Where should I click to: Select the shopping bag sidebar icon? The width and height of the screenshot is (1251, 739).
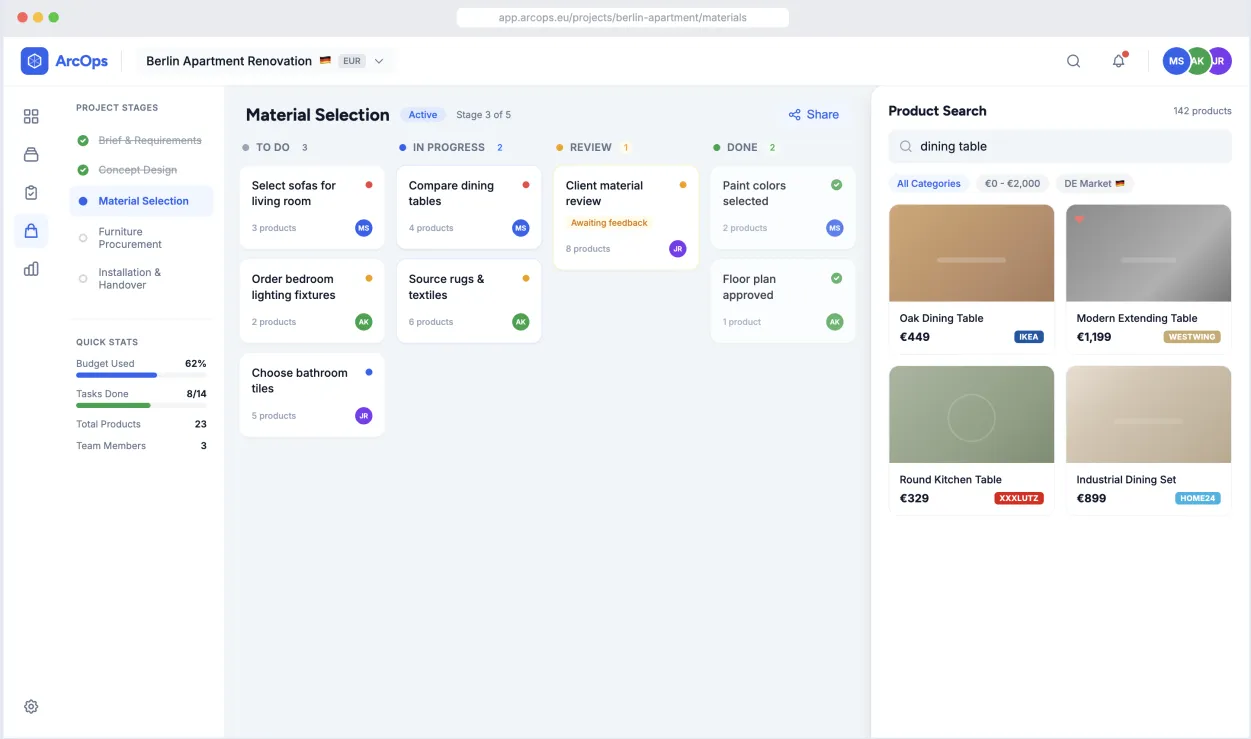31,231
